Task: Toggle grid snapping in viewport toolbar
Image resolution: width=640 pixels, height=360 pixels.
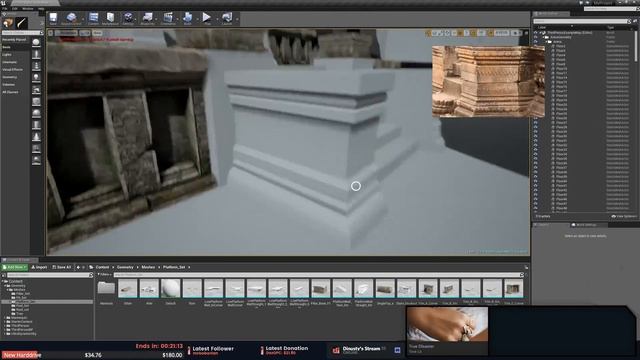Action: click(461, 33)
